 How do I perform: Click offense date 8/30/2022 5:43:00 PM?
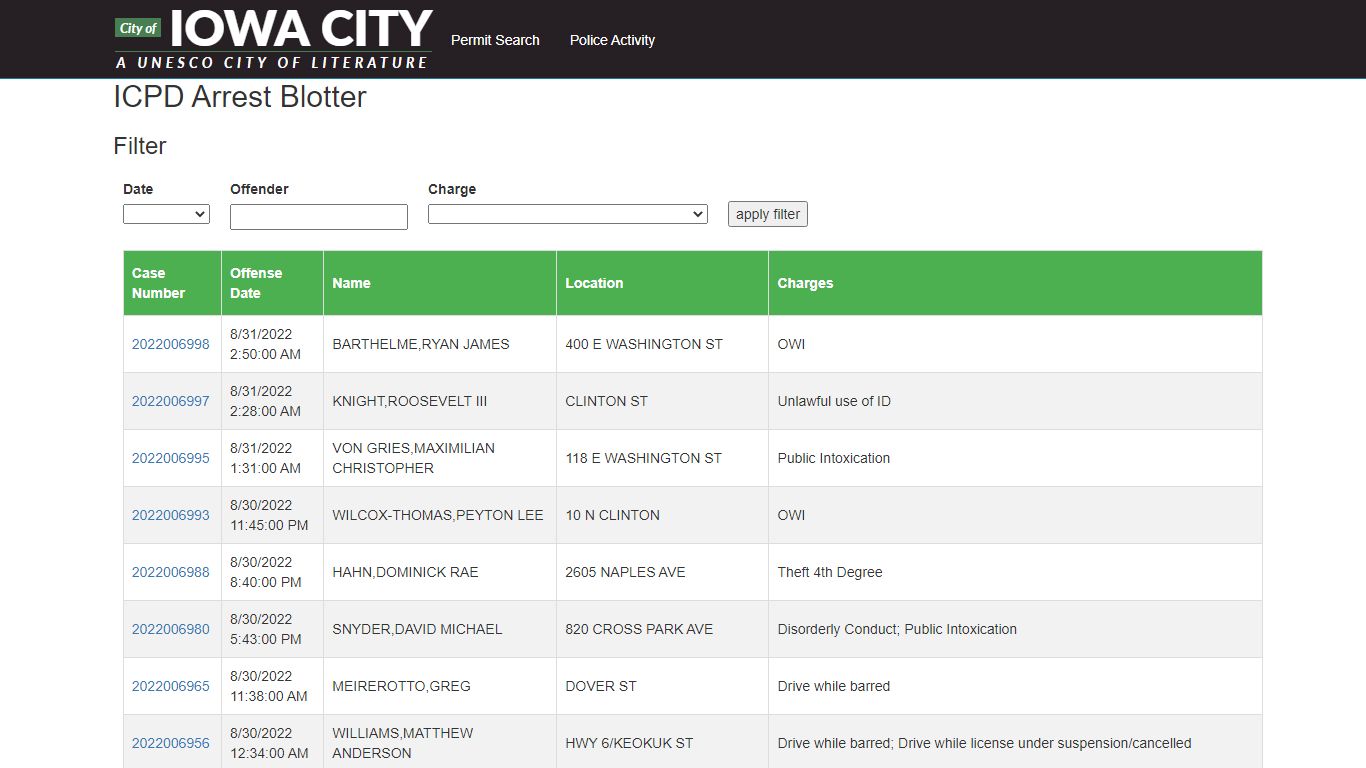(265, 629)
